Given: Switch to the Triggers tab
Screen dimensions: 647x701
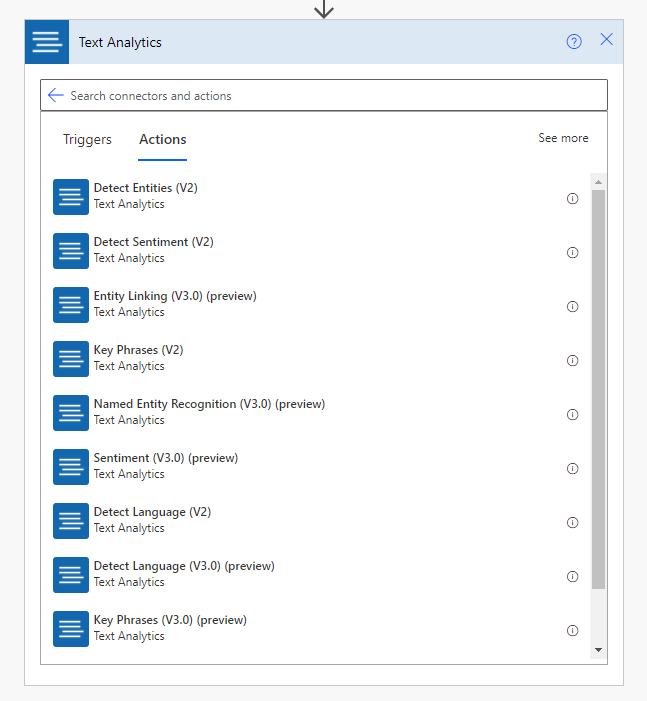Looking at the screenshot, I should (87, 139).
